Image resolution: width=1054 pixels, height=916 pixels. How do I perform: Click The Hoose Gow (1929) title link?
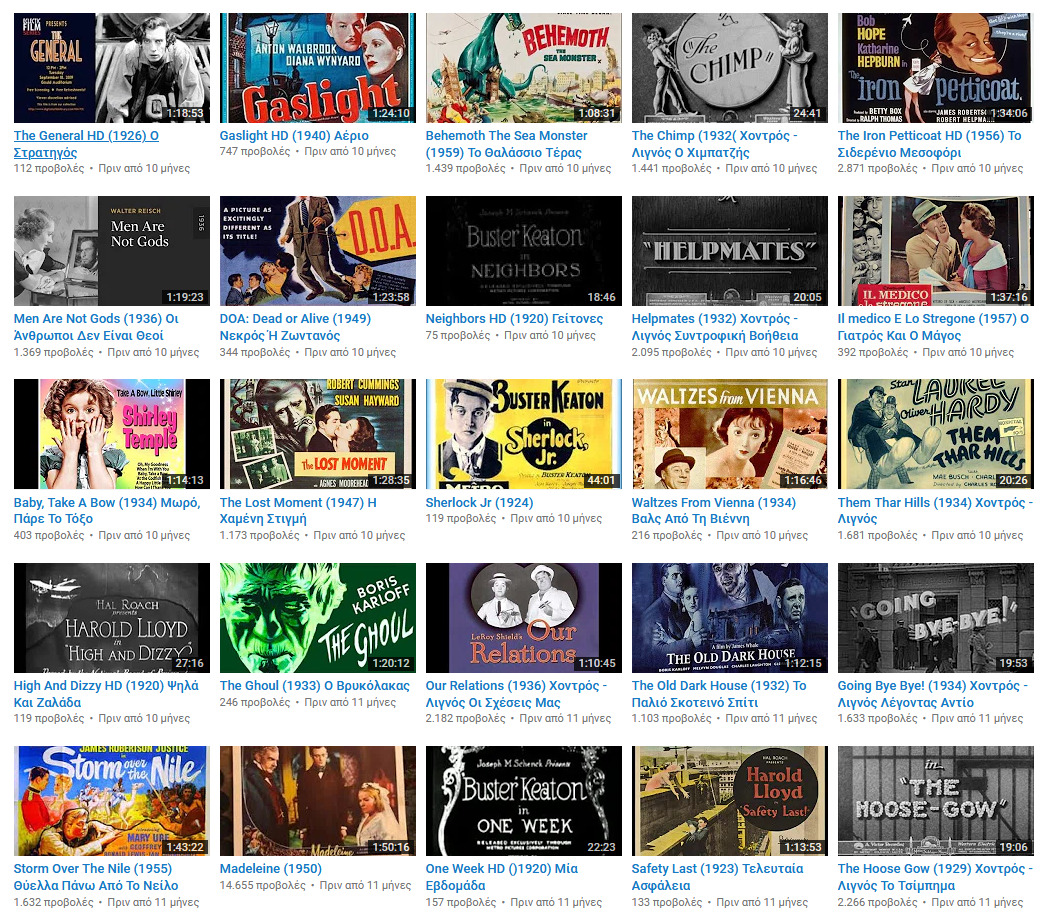(935, 876)
